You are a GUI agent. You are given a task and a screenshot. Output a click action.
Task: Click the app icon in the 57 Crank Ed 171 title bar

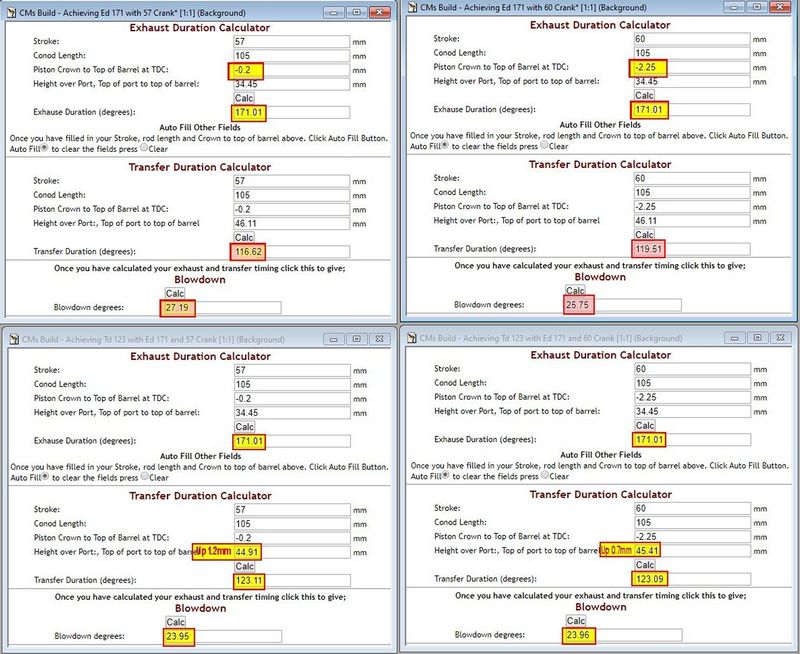(12, 12)
